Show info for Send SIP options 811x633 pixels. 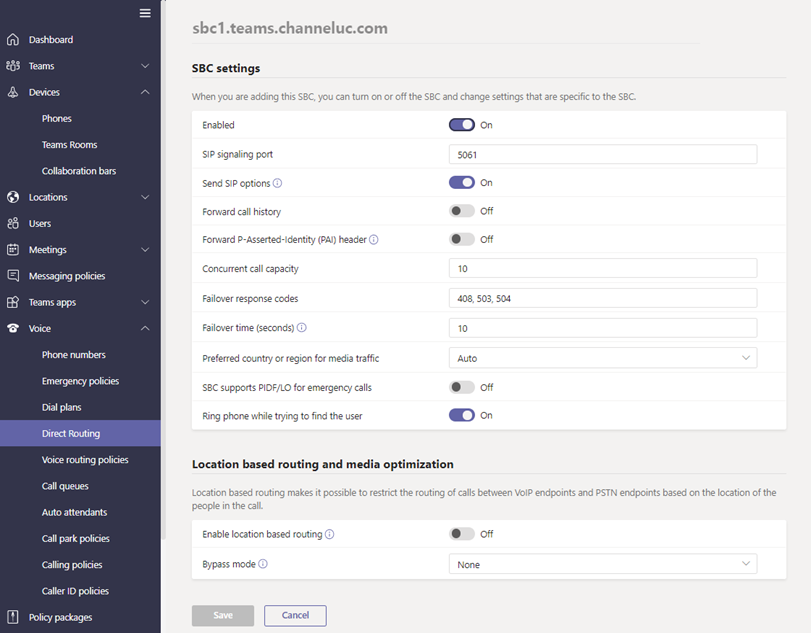(277, 183)
